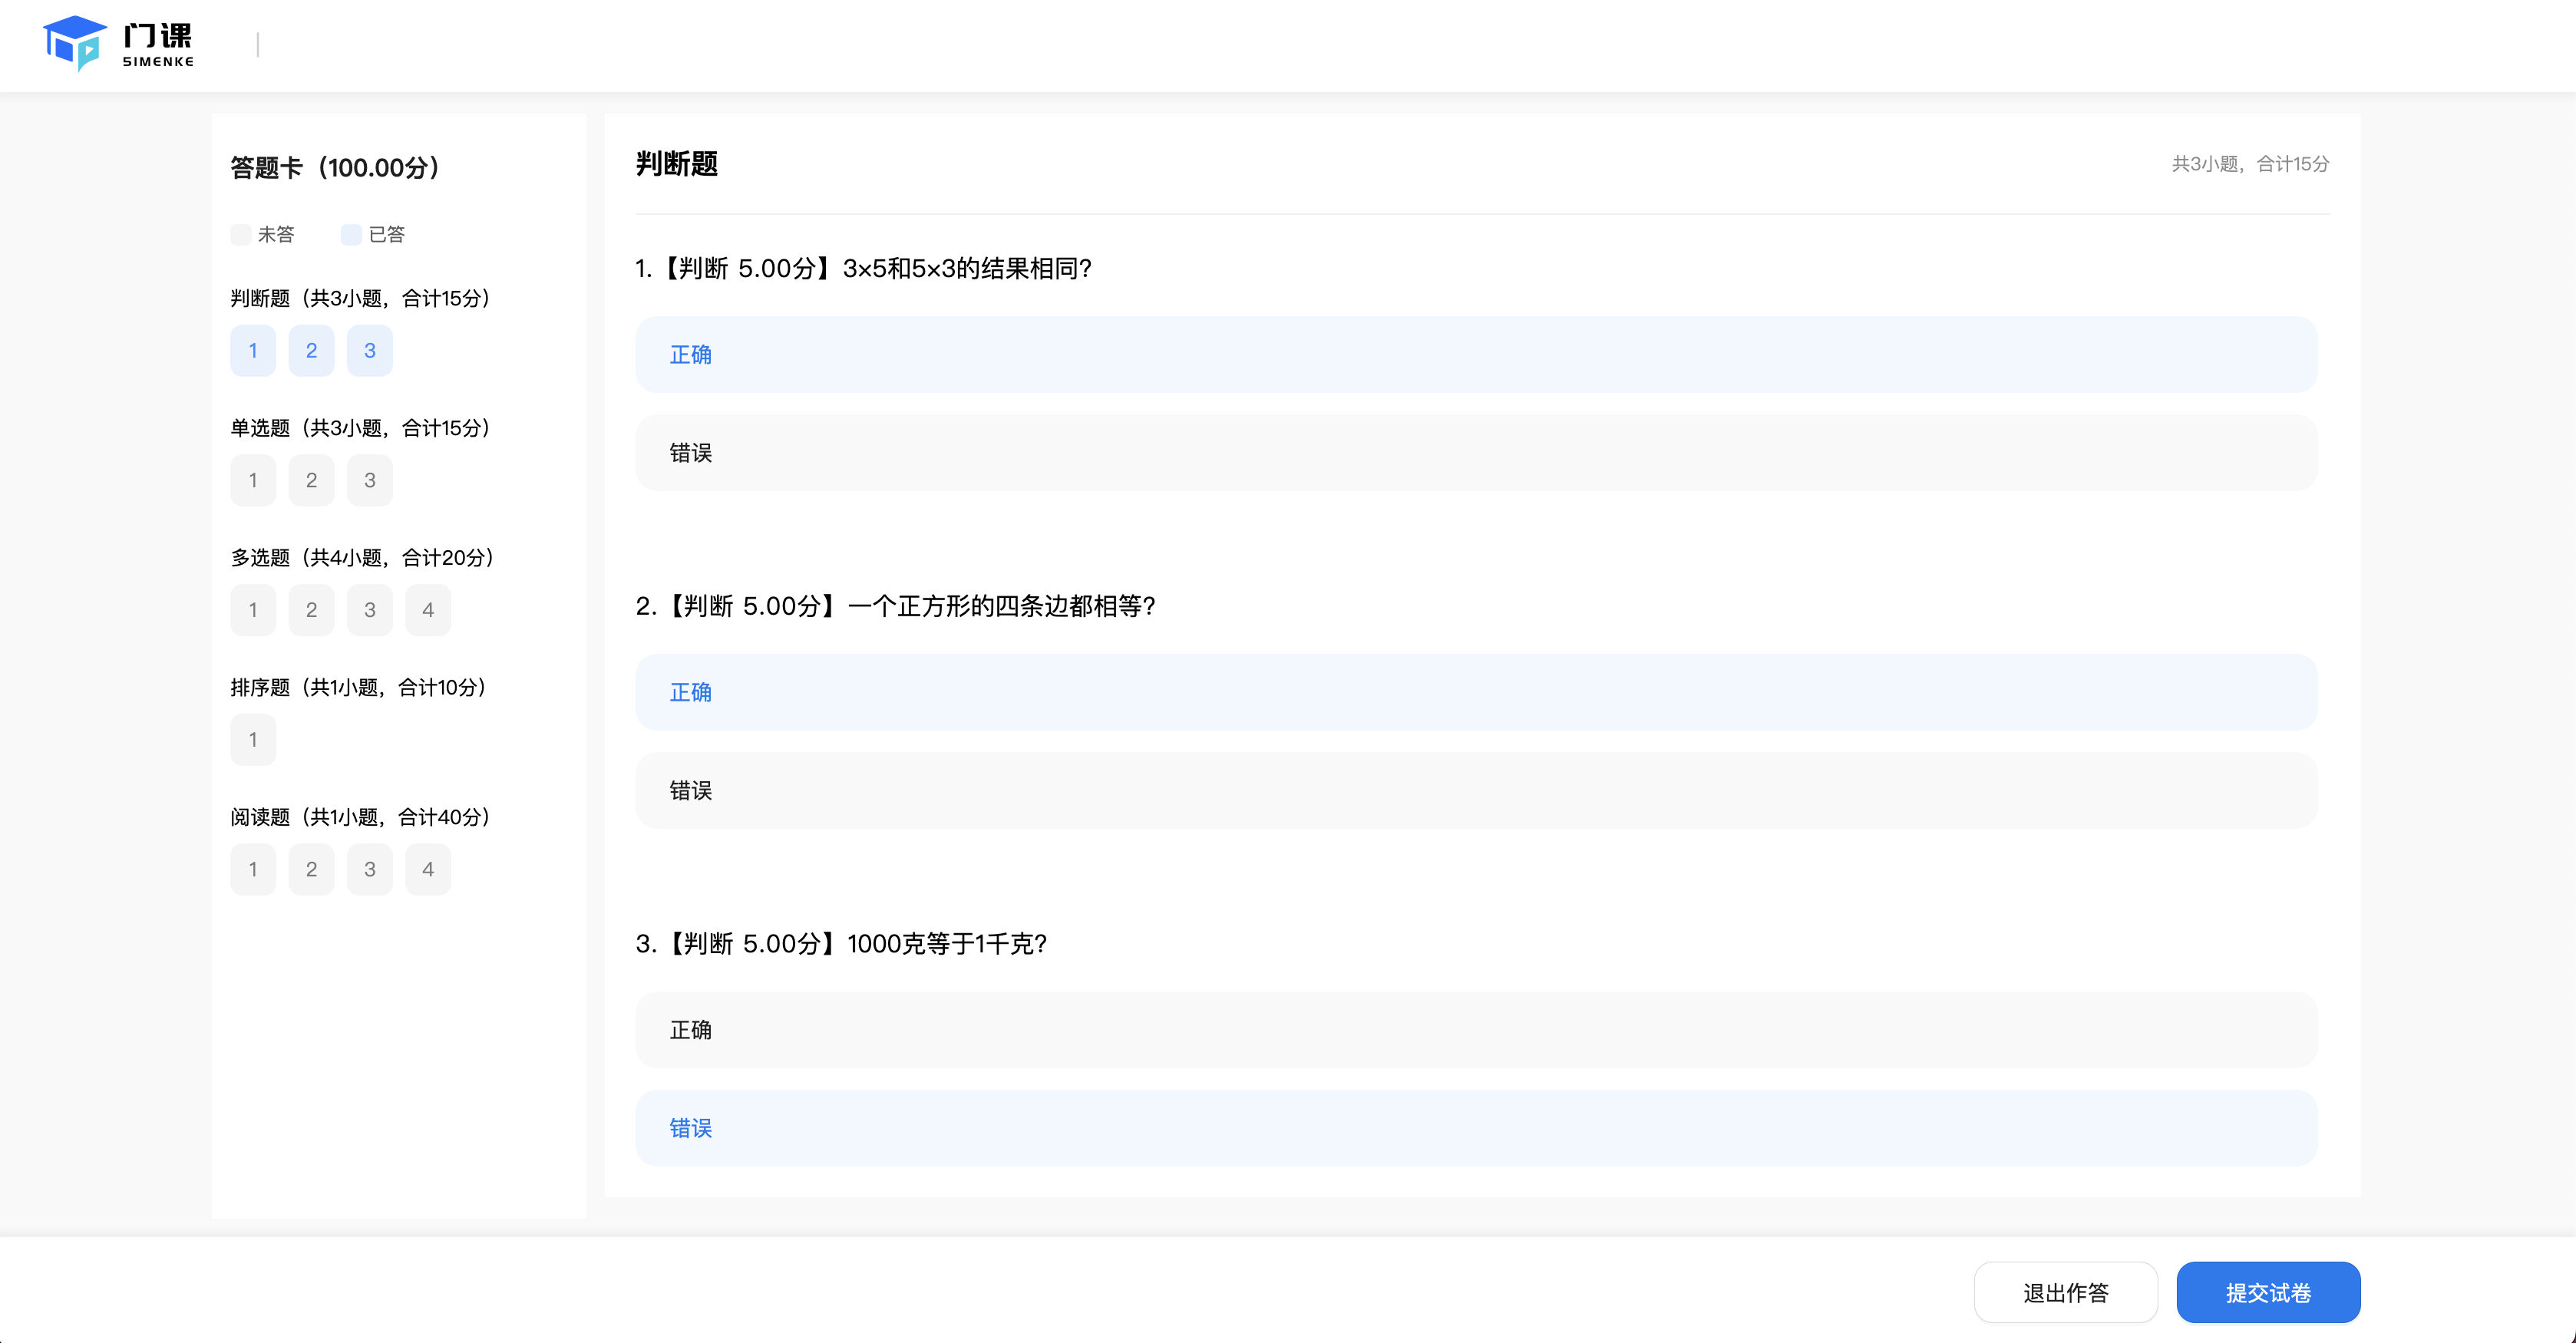Open 单选题 question 1
This screenshot has height=1343, width=2576.
[252, 480]
